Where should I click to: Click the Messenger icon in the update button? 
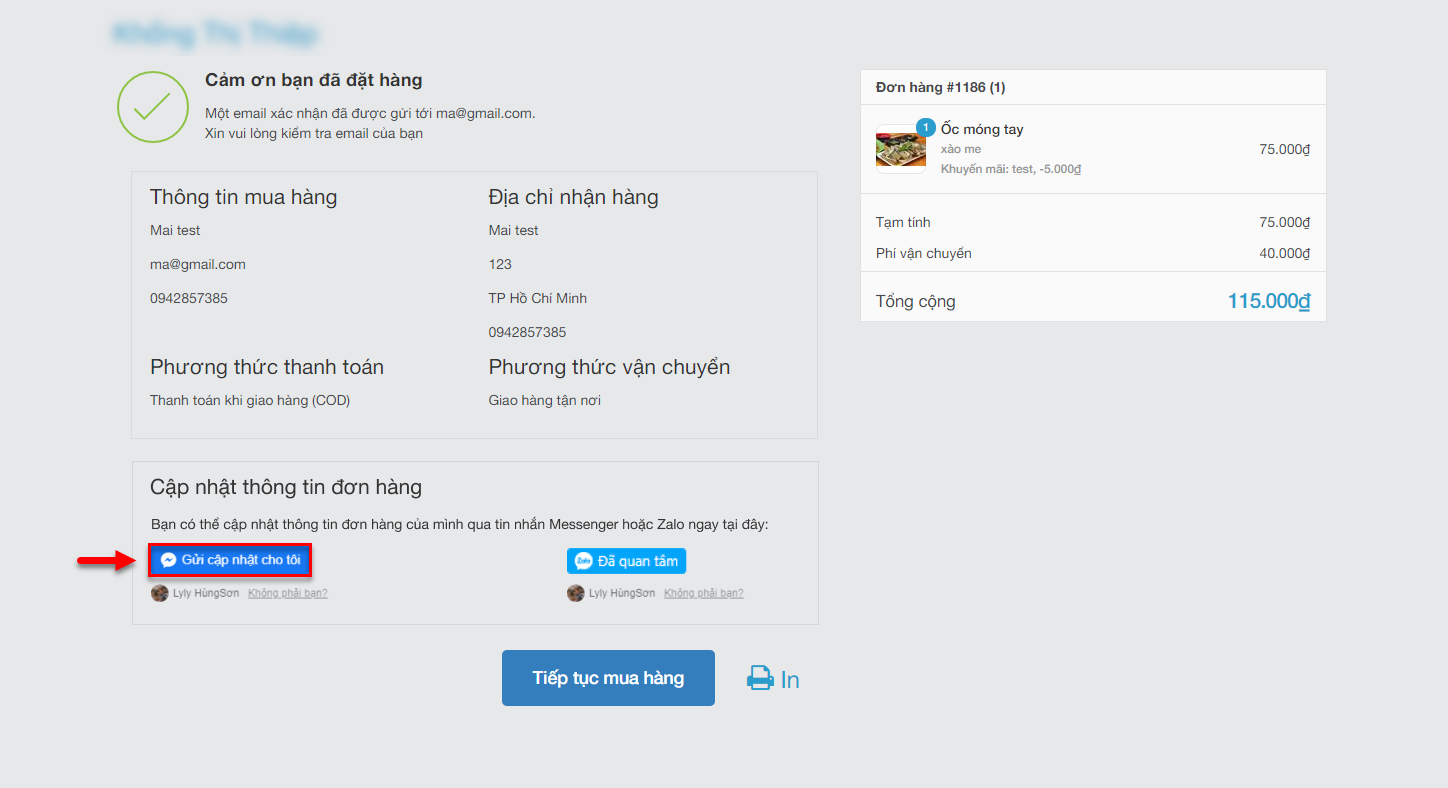169,560
